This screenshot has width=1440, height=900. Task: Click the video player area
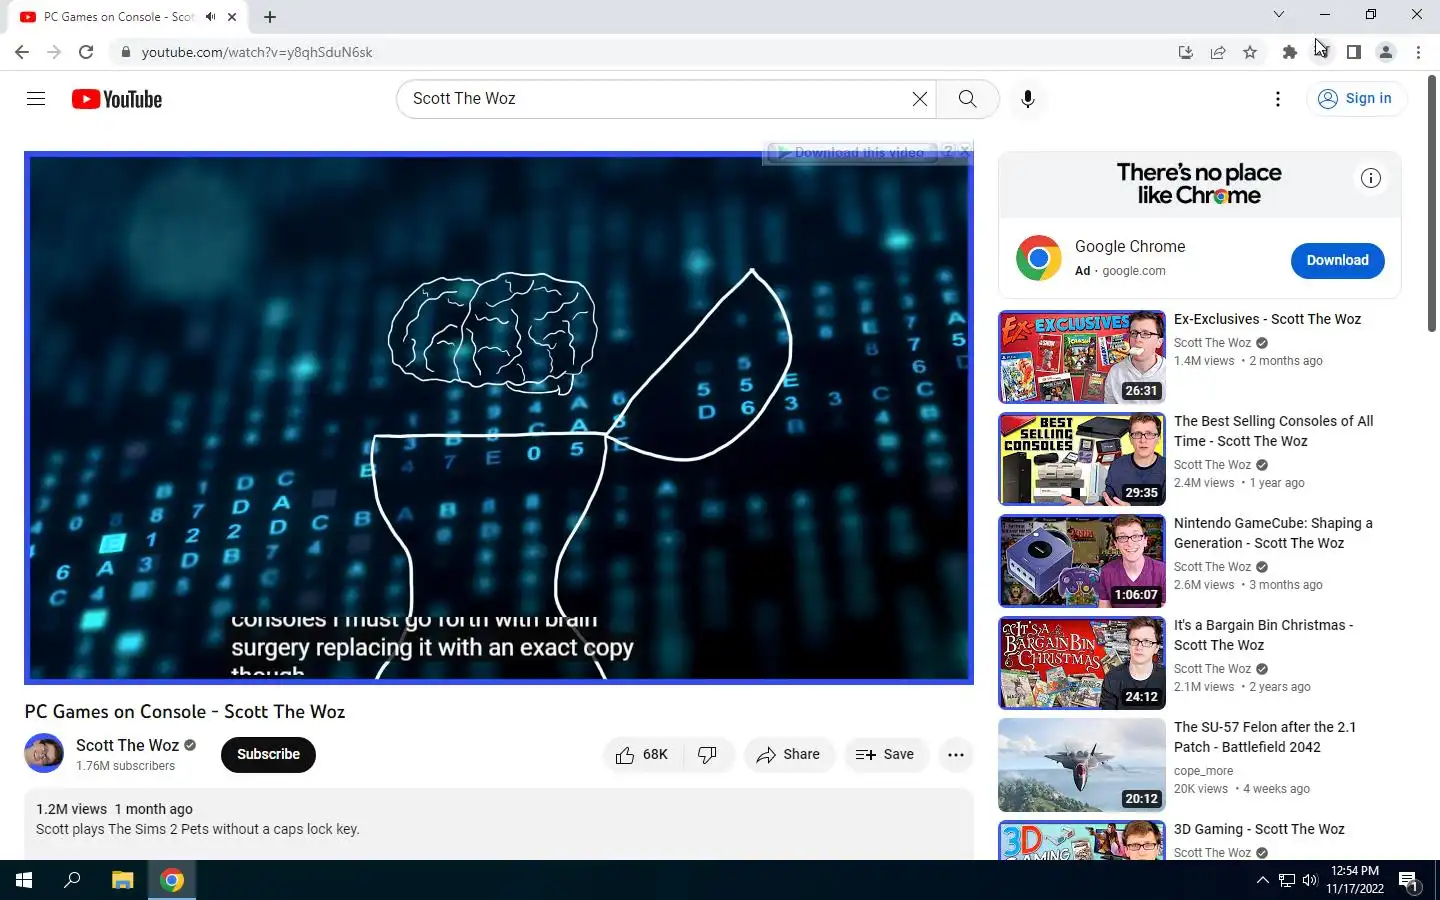click(499, 418)
